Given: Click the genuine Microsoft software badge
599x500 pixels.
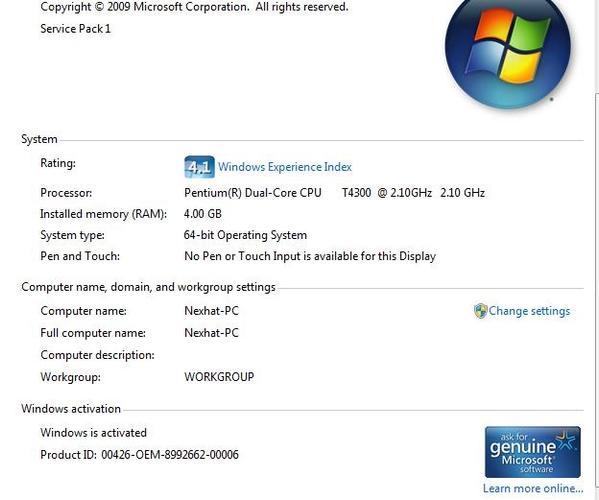Looking at the screenshot, I should (533, 452).
